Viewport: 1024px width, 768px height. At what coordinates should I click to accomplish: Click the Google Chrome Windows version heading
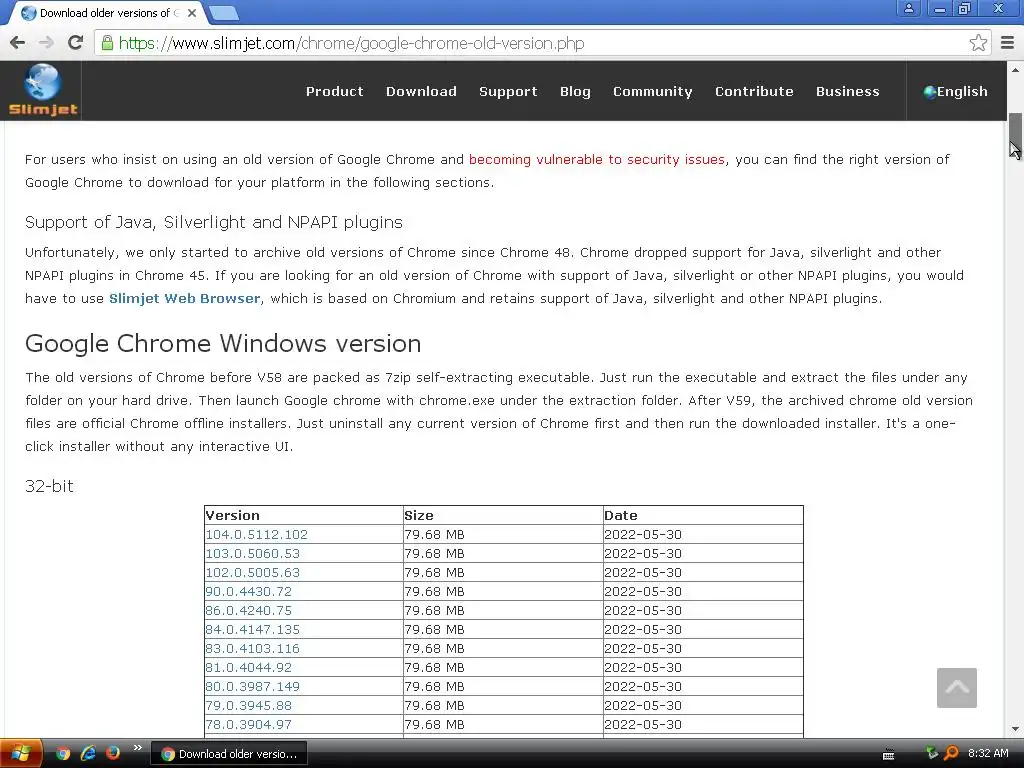click(x=223, y=344)
